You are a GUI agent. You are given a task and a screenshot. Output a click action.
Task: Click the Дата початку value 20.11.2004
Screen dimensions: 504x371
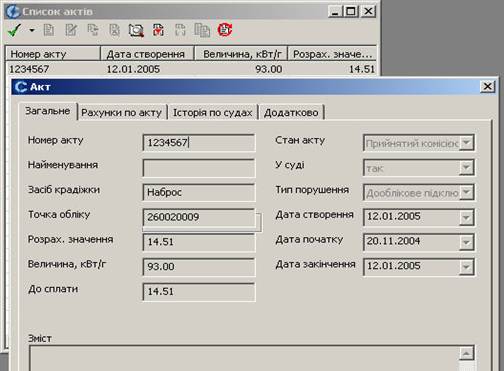394,241
